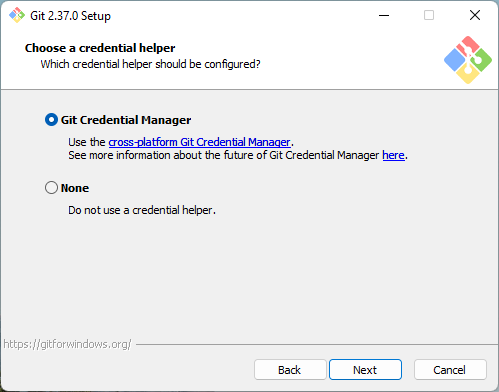Minimize the Git Setup window
Viewport: 499px width, 392px height.
pos(384,15)
